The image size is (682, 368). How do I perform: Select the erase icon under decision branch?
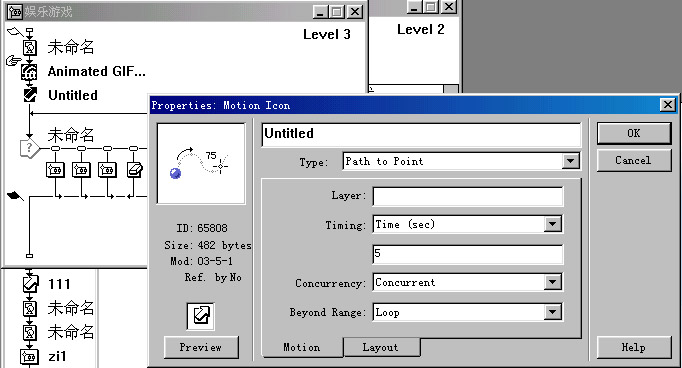134,170
